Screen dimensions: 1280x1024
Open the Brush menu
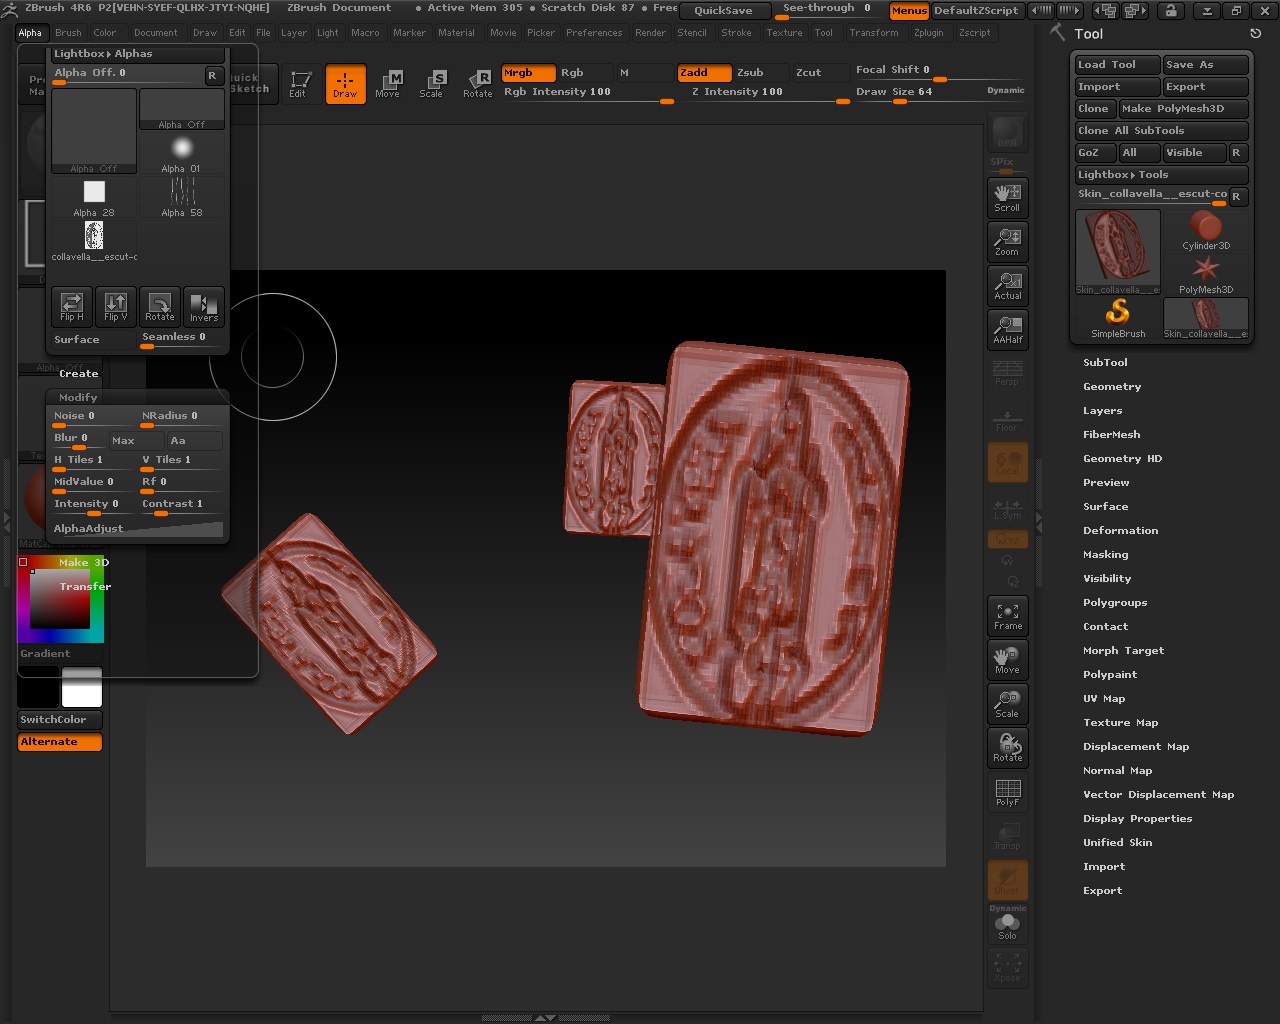click(69, 33)
